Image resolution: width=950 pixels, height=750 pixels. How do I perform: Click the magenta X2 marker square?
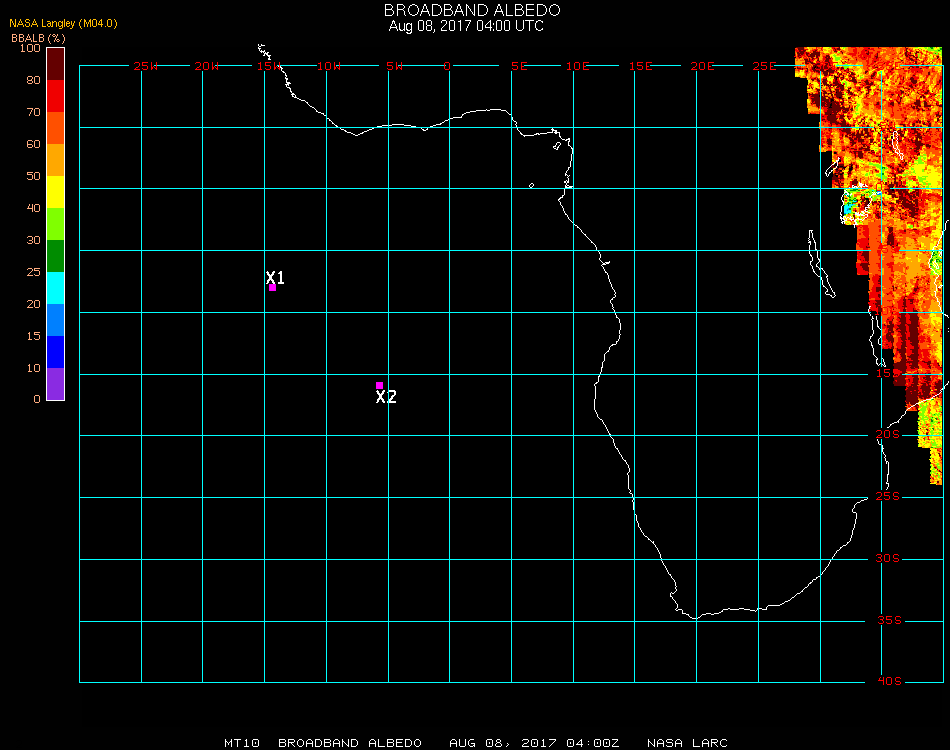click(379, 385)
